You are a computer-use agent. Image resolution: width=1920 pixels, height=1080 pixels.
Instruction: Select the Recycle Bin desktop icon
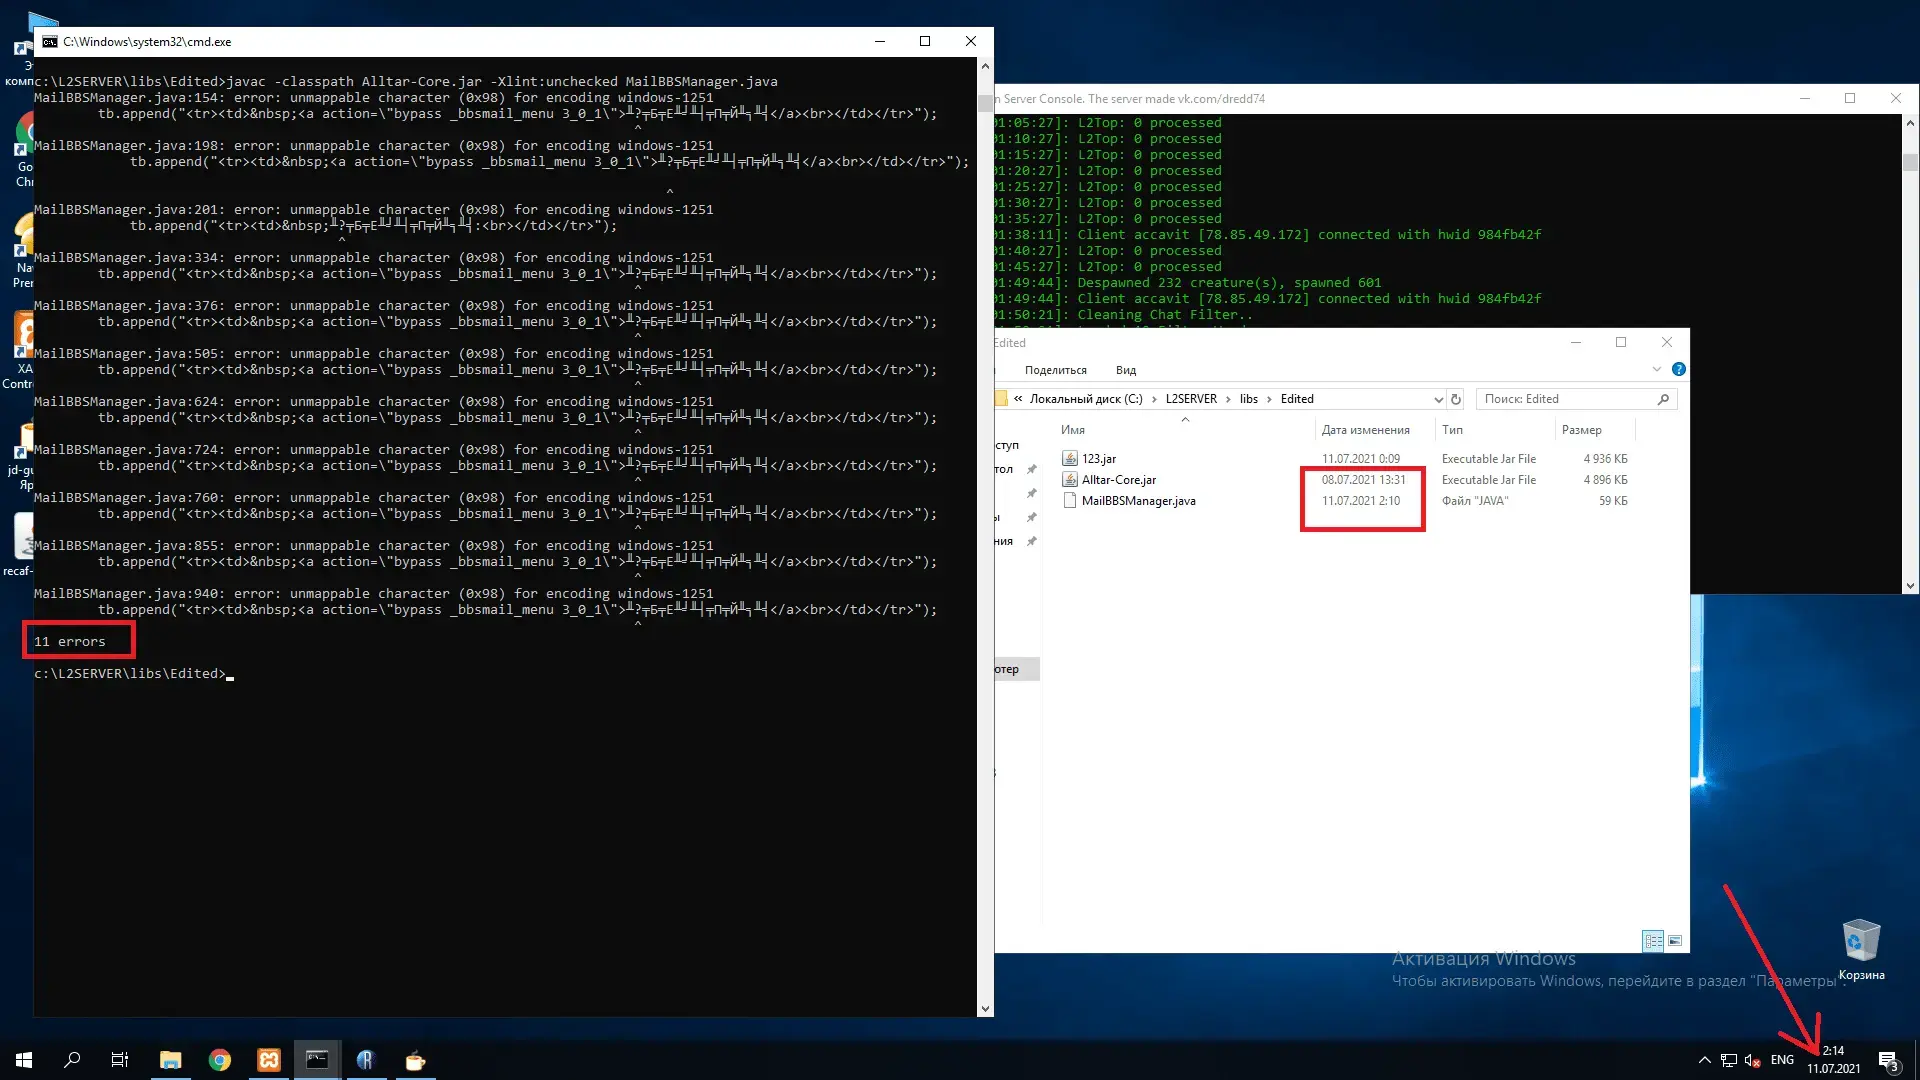[x=1861, y=950]
